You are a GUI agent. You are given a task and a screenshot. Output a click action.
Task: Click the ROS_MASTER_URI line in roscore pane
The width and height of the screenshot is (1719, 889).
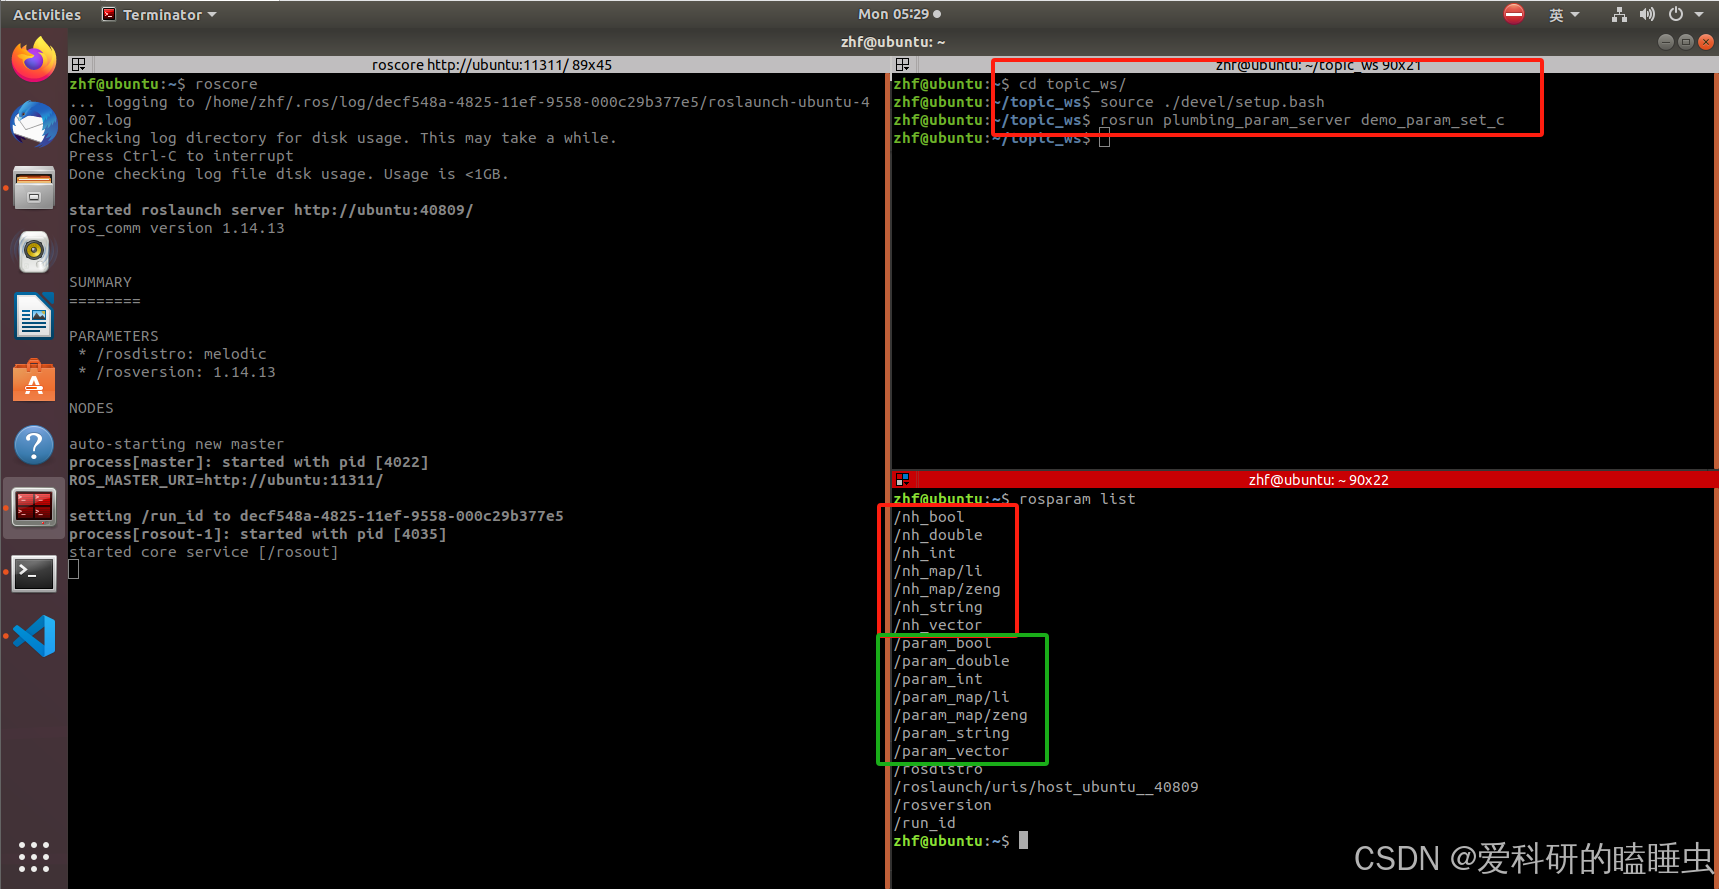point(226,480)
